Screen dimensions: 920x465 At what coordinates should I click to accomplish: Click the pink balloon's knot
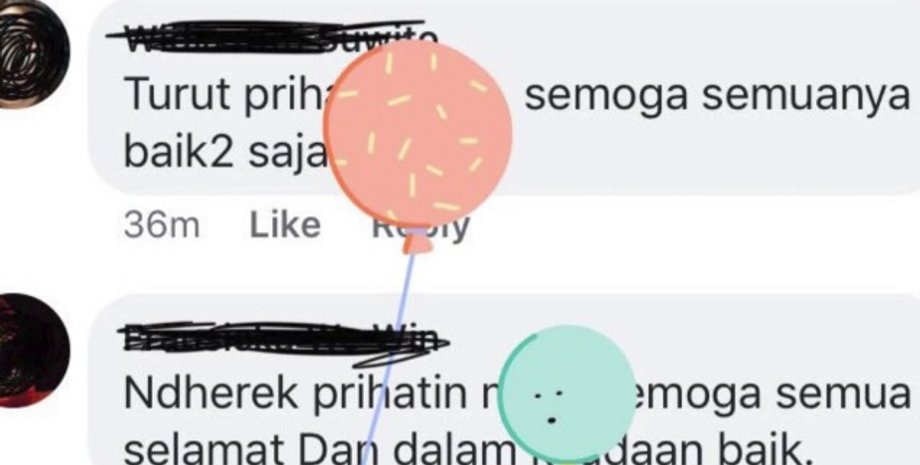point(417,242)
